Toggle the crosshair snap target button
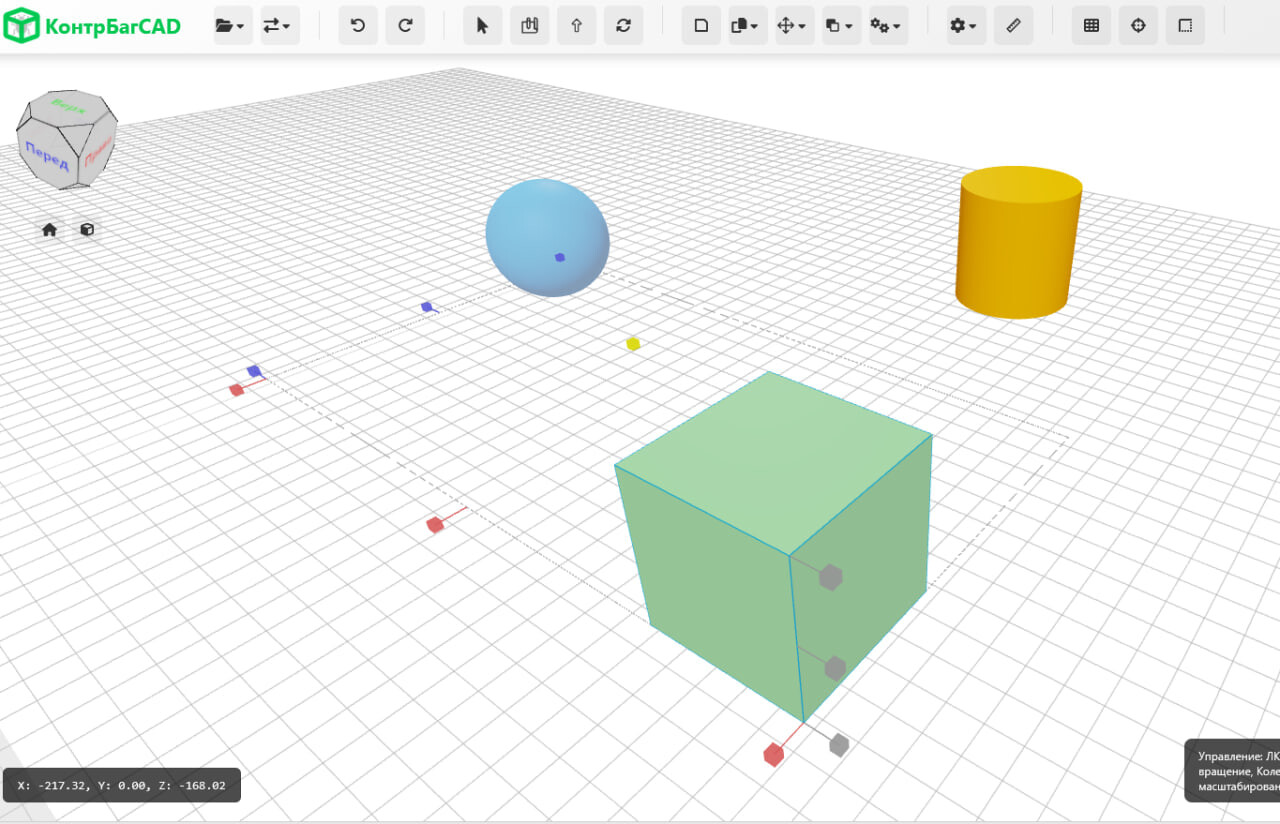Screen dimensions: 1280x824 pyautogui.click(x=1138, y=26)
